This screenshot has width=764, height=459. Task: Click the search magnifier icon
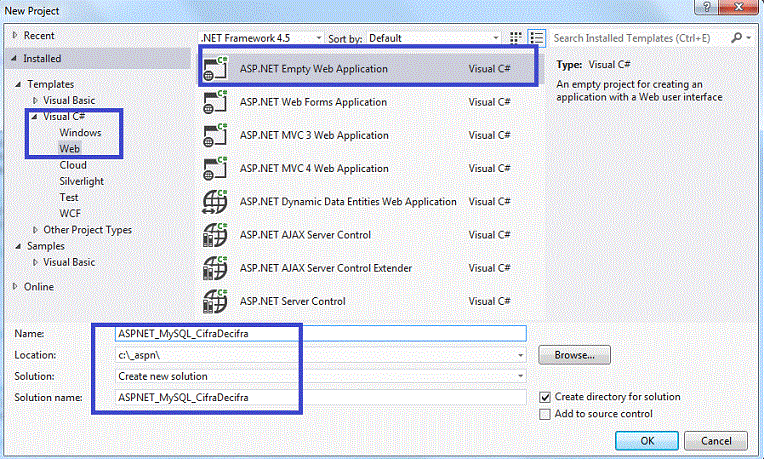pos(736,38)
